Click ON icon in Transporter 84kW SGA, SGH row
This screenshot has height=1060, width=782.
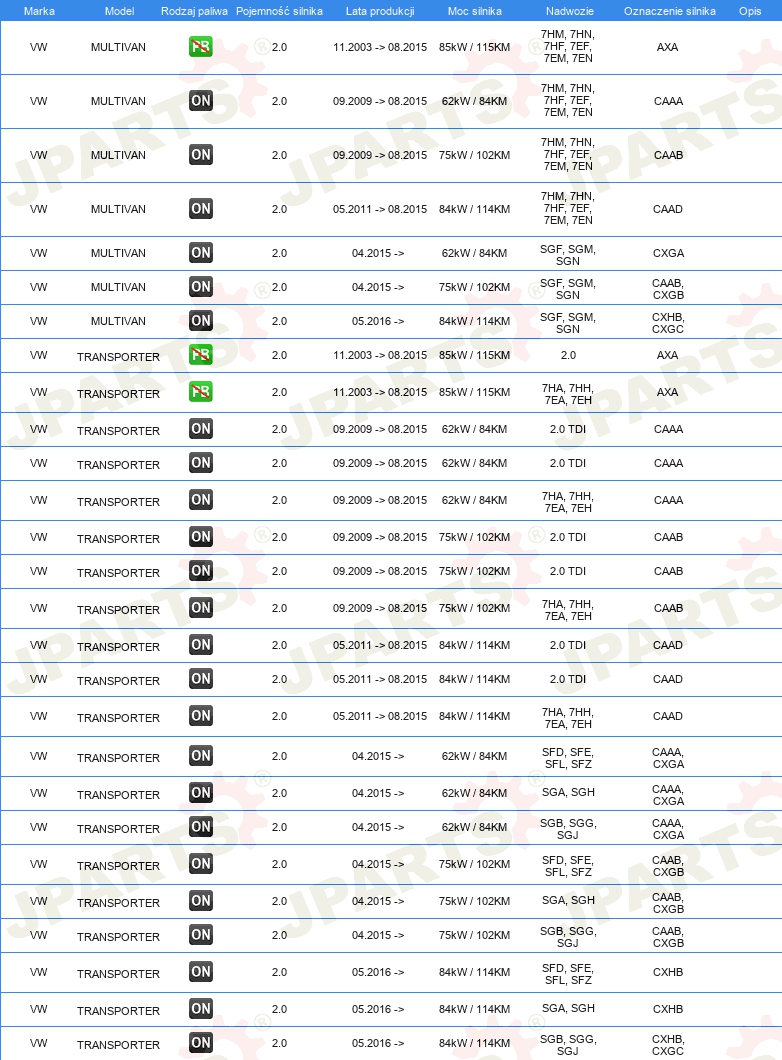pyautogui.click(x=201, y=1009)
